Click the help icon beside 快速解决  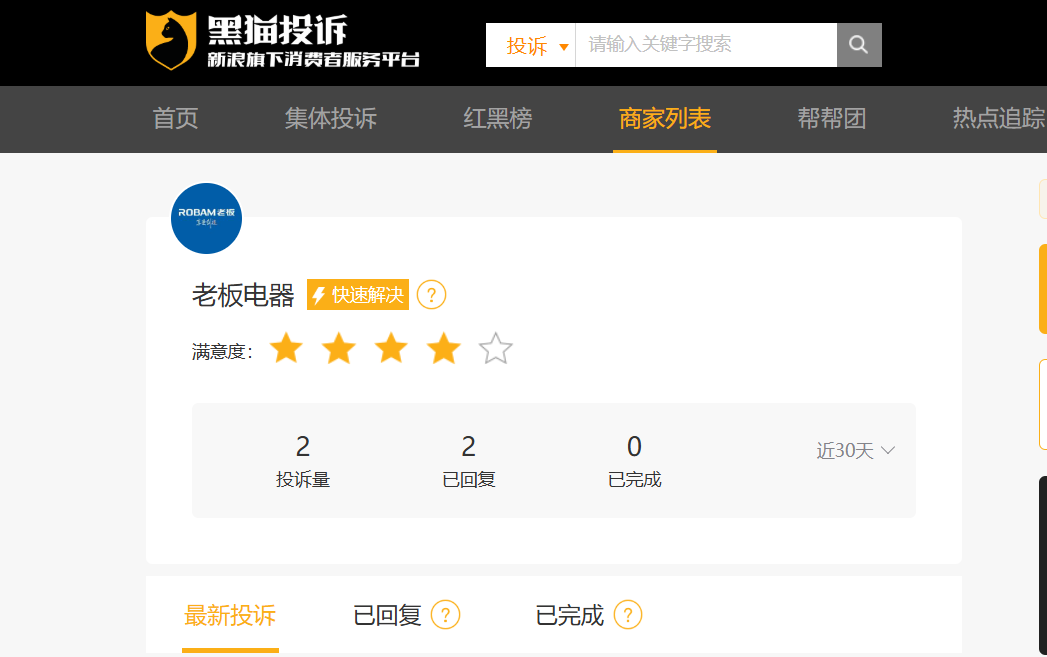point(431,294)
